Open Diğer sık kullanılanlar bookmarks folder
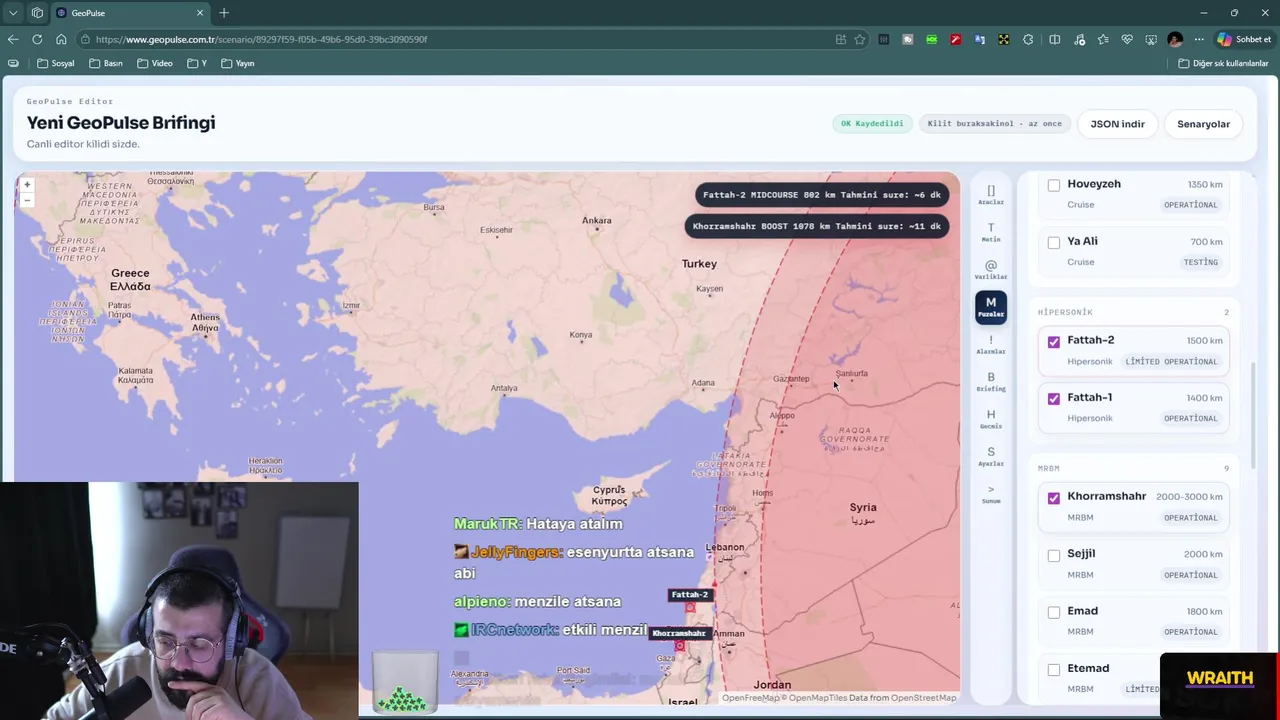 coord(1223,63)
